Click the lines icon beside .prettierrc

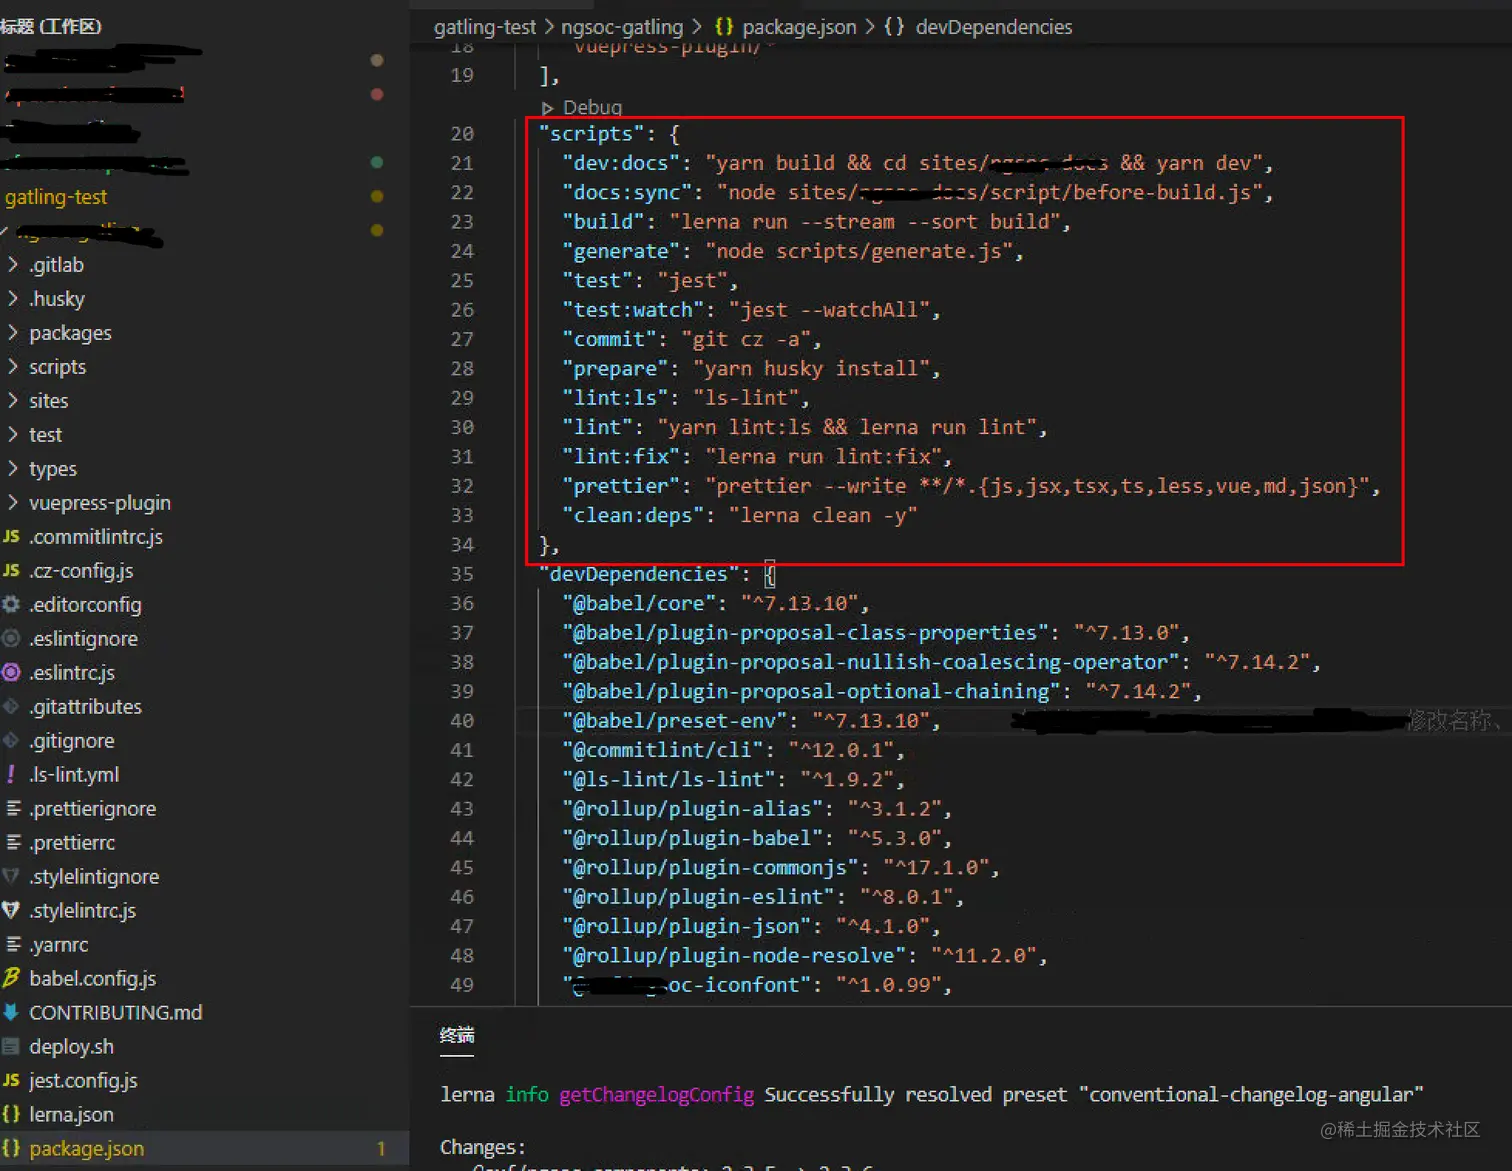tap(13, 843)
